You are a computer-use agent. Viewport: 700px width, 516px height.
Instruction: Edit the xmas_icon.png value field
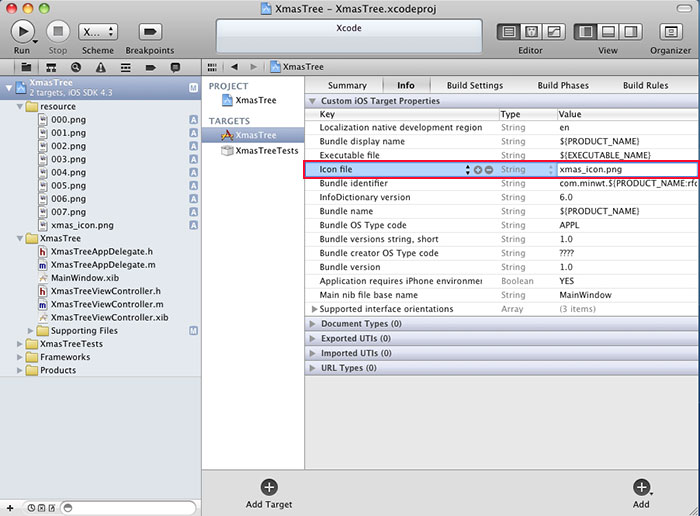click(627, 170)
